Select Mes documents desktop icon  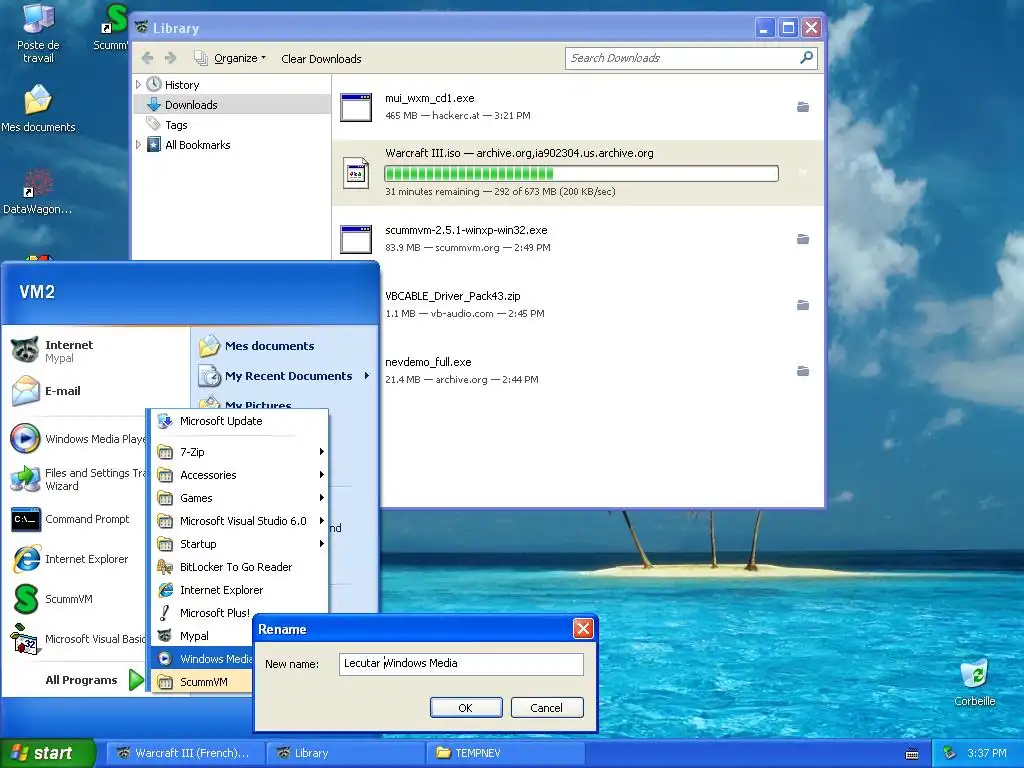click(38, 108)
